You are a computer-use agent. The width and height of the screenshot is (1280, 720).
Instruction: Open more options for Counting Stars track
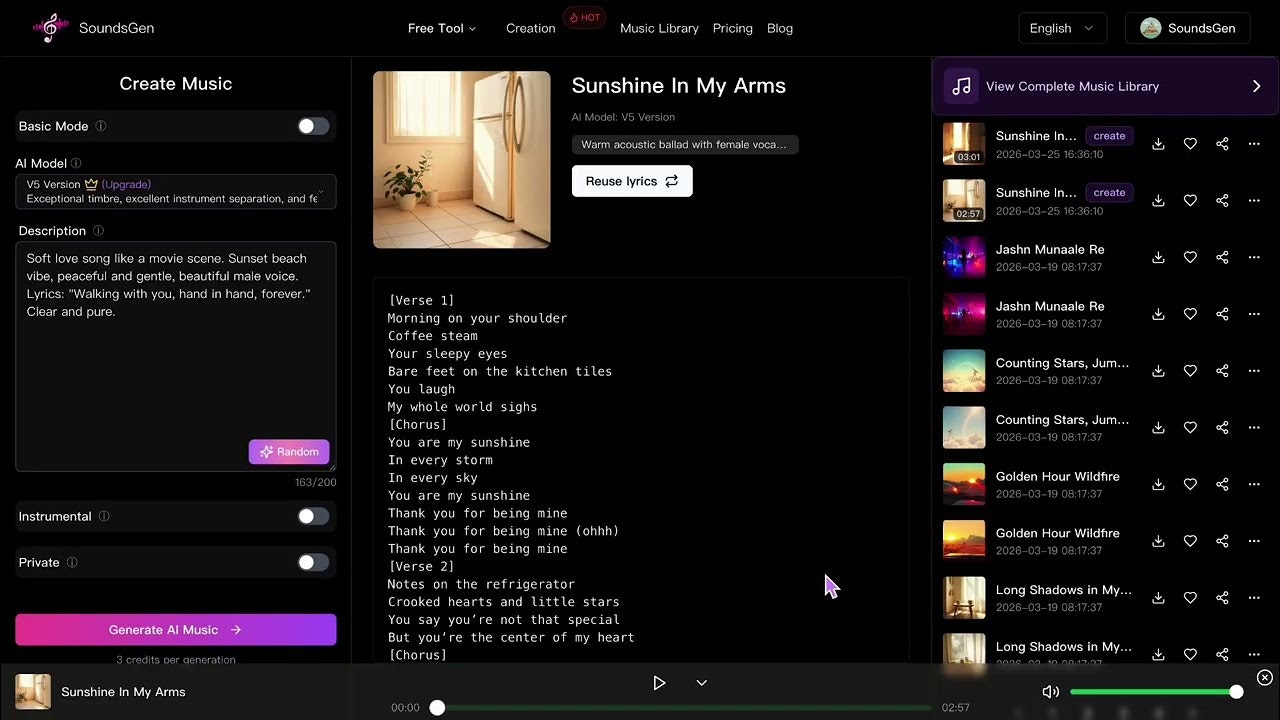coord(1254,371)
